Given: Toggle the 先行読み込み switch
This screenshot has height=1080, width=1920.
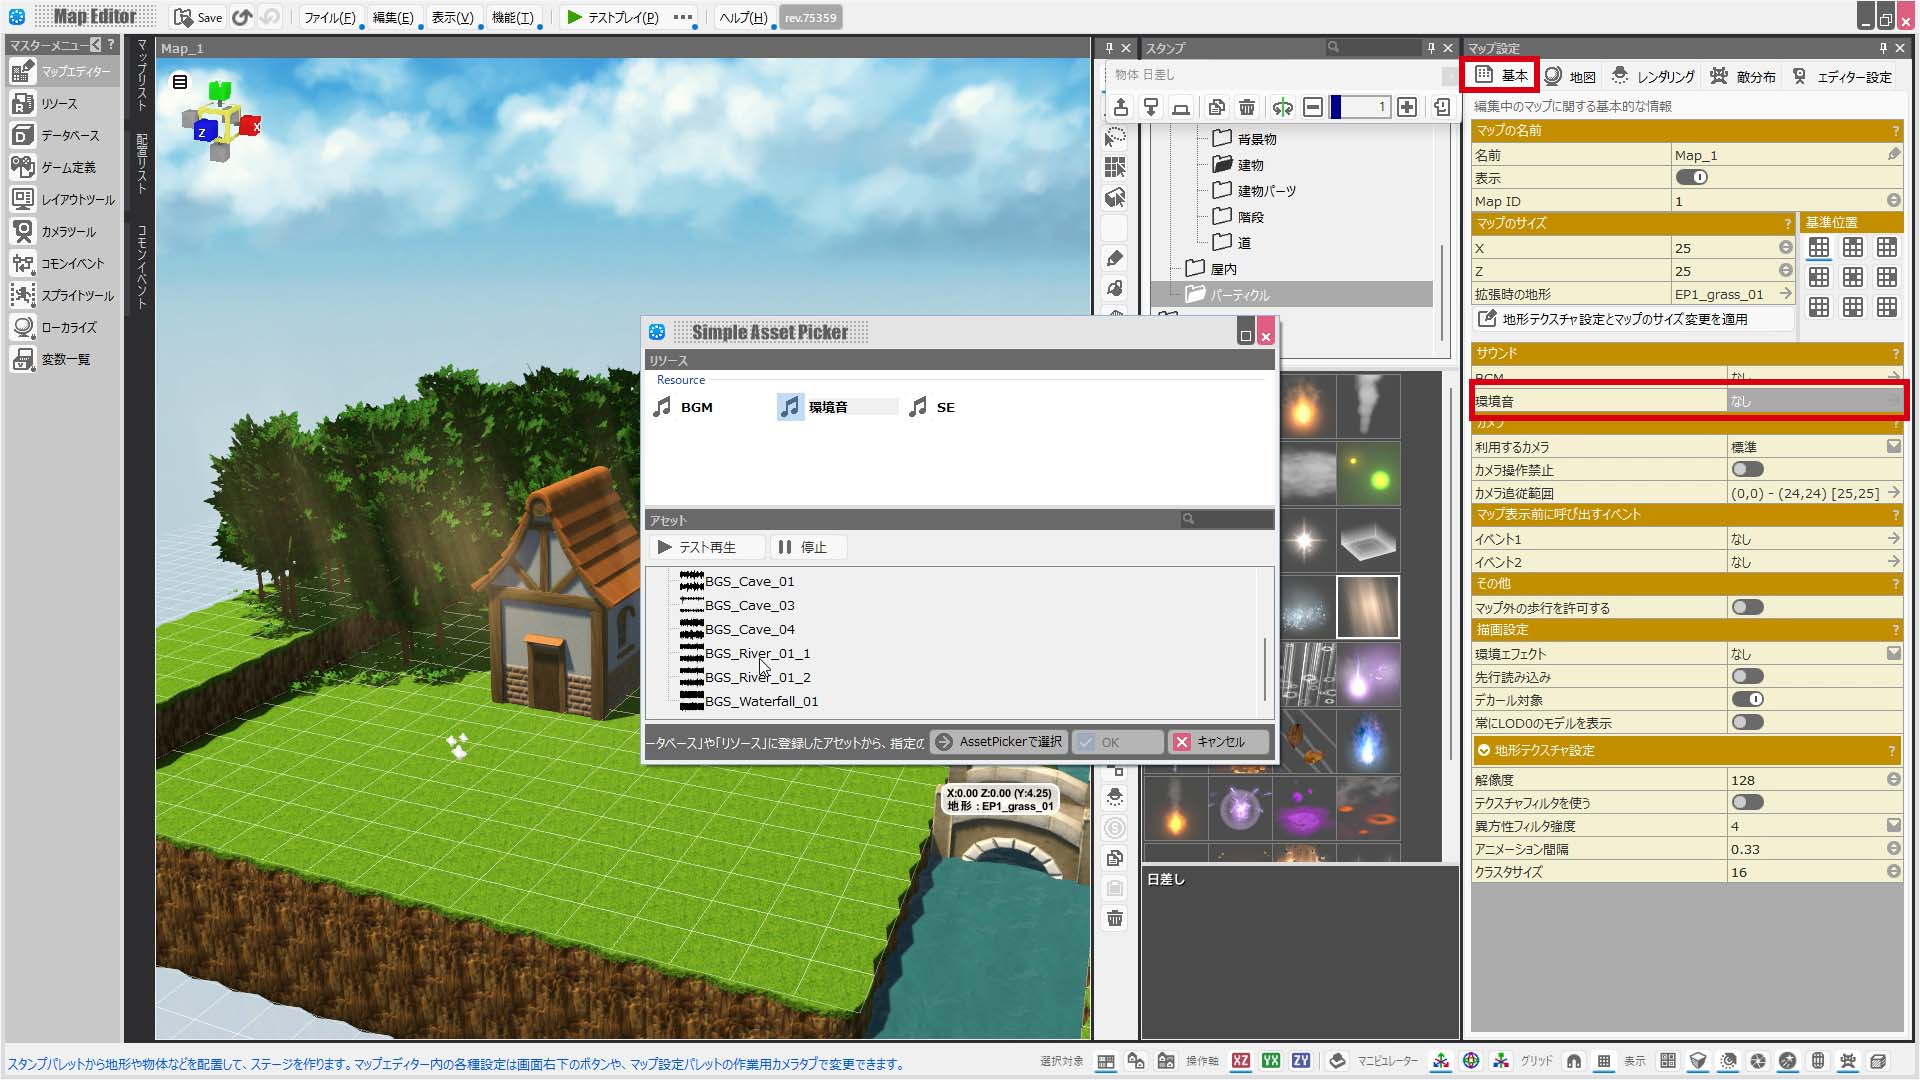Looking at the screenshot, I should [x=1748, y=677].
